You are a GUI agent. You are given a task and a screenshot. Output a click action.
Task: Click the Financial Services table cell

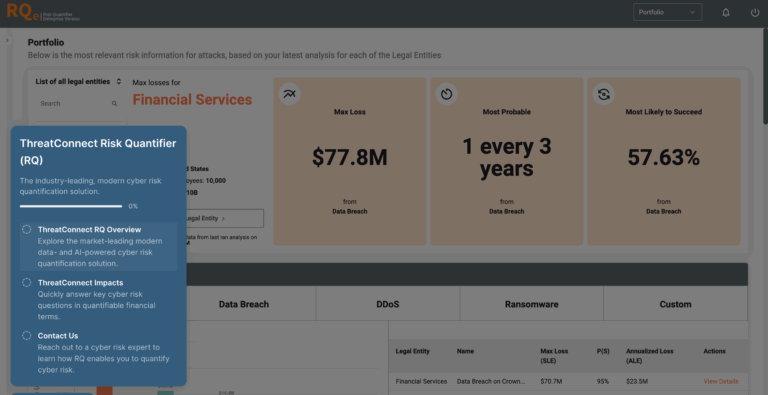[421, 381]
